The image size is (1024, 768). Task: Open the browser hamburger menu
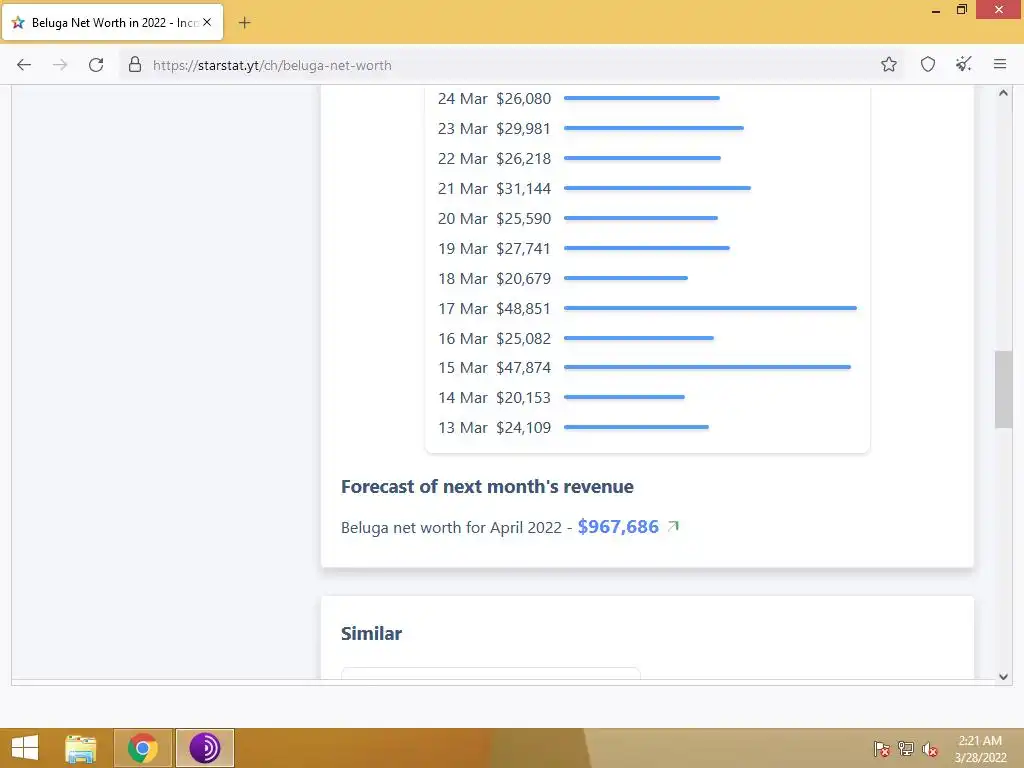point(1000,64)
